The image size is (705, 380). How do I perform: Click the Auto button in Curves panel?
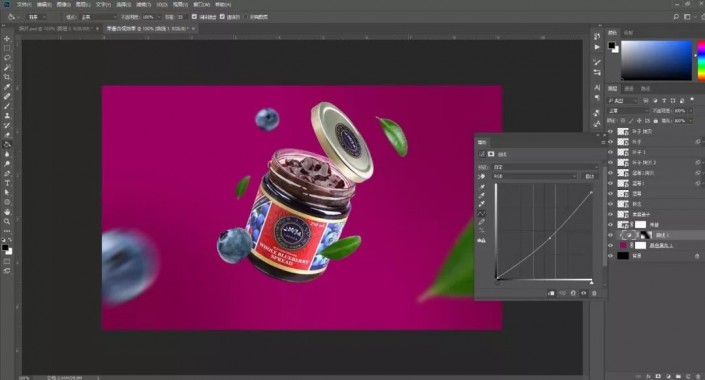tap(589, 176)
